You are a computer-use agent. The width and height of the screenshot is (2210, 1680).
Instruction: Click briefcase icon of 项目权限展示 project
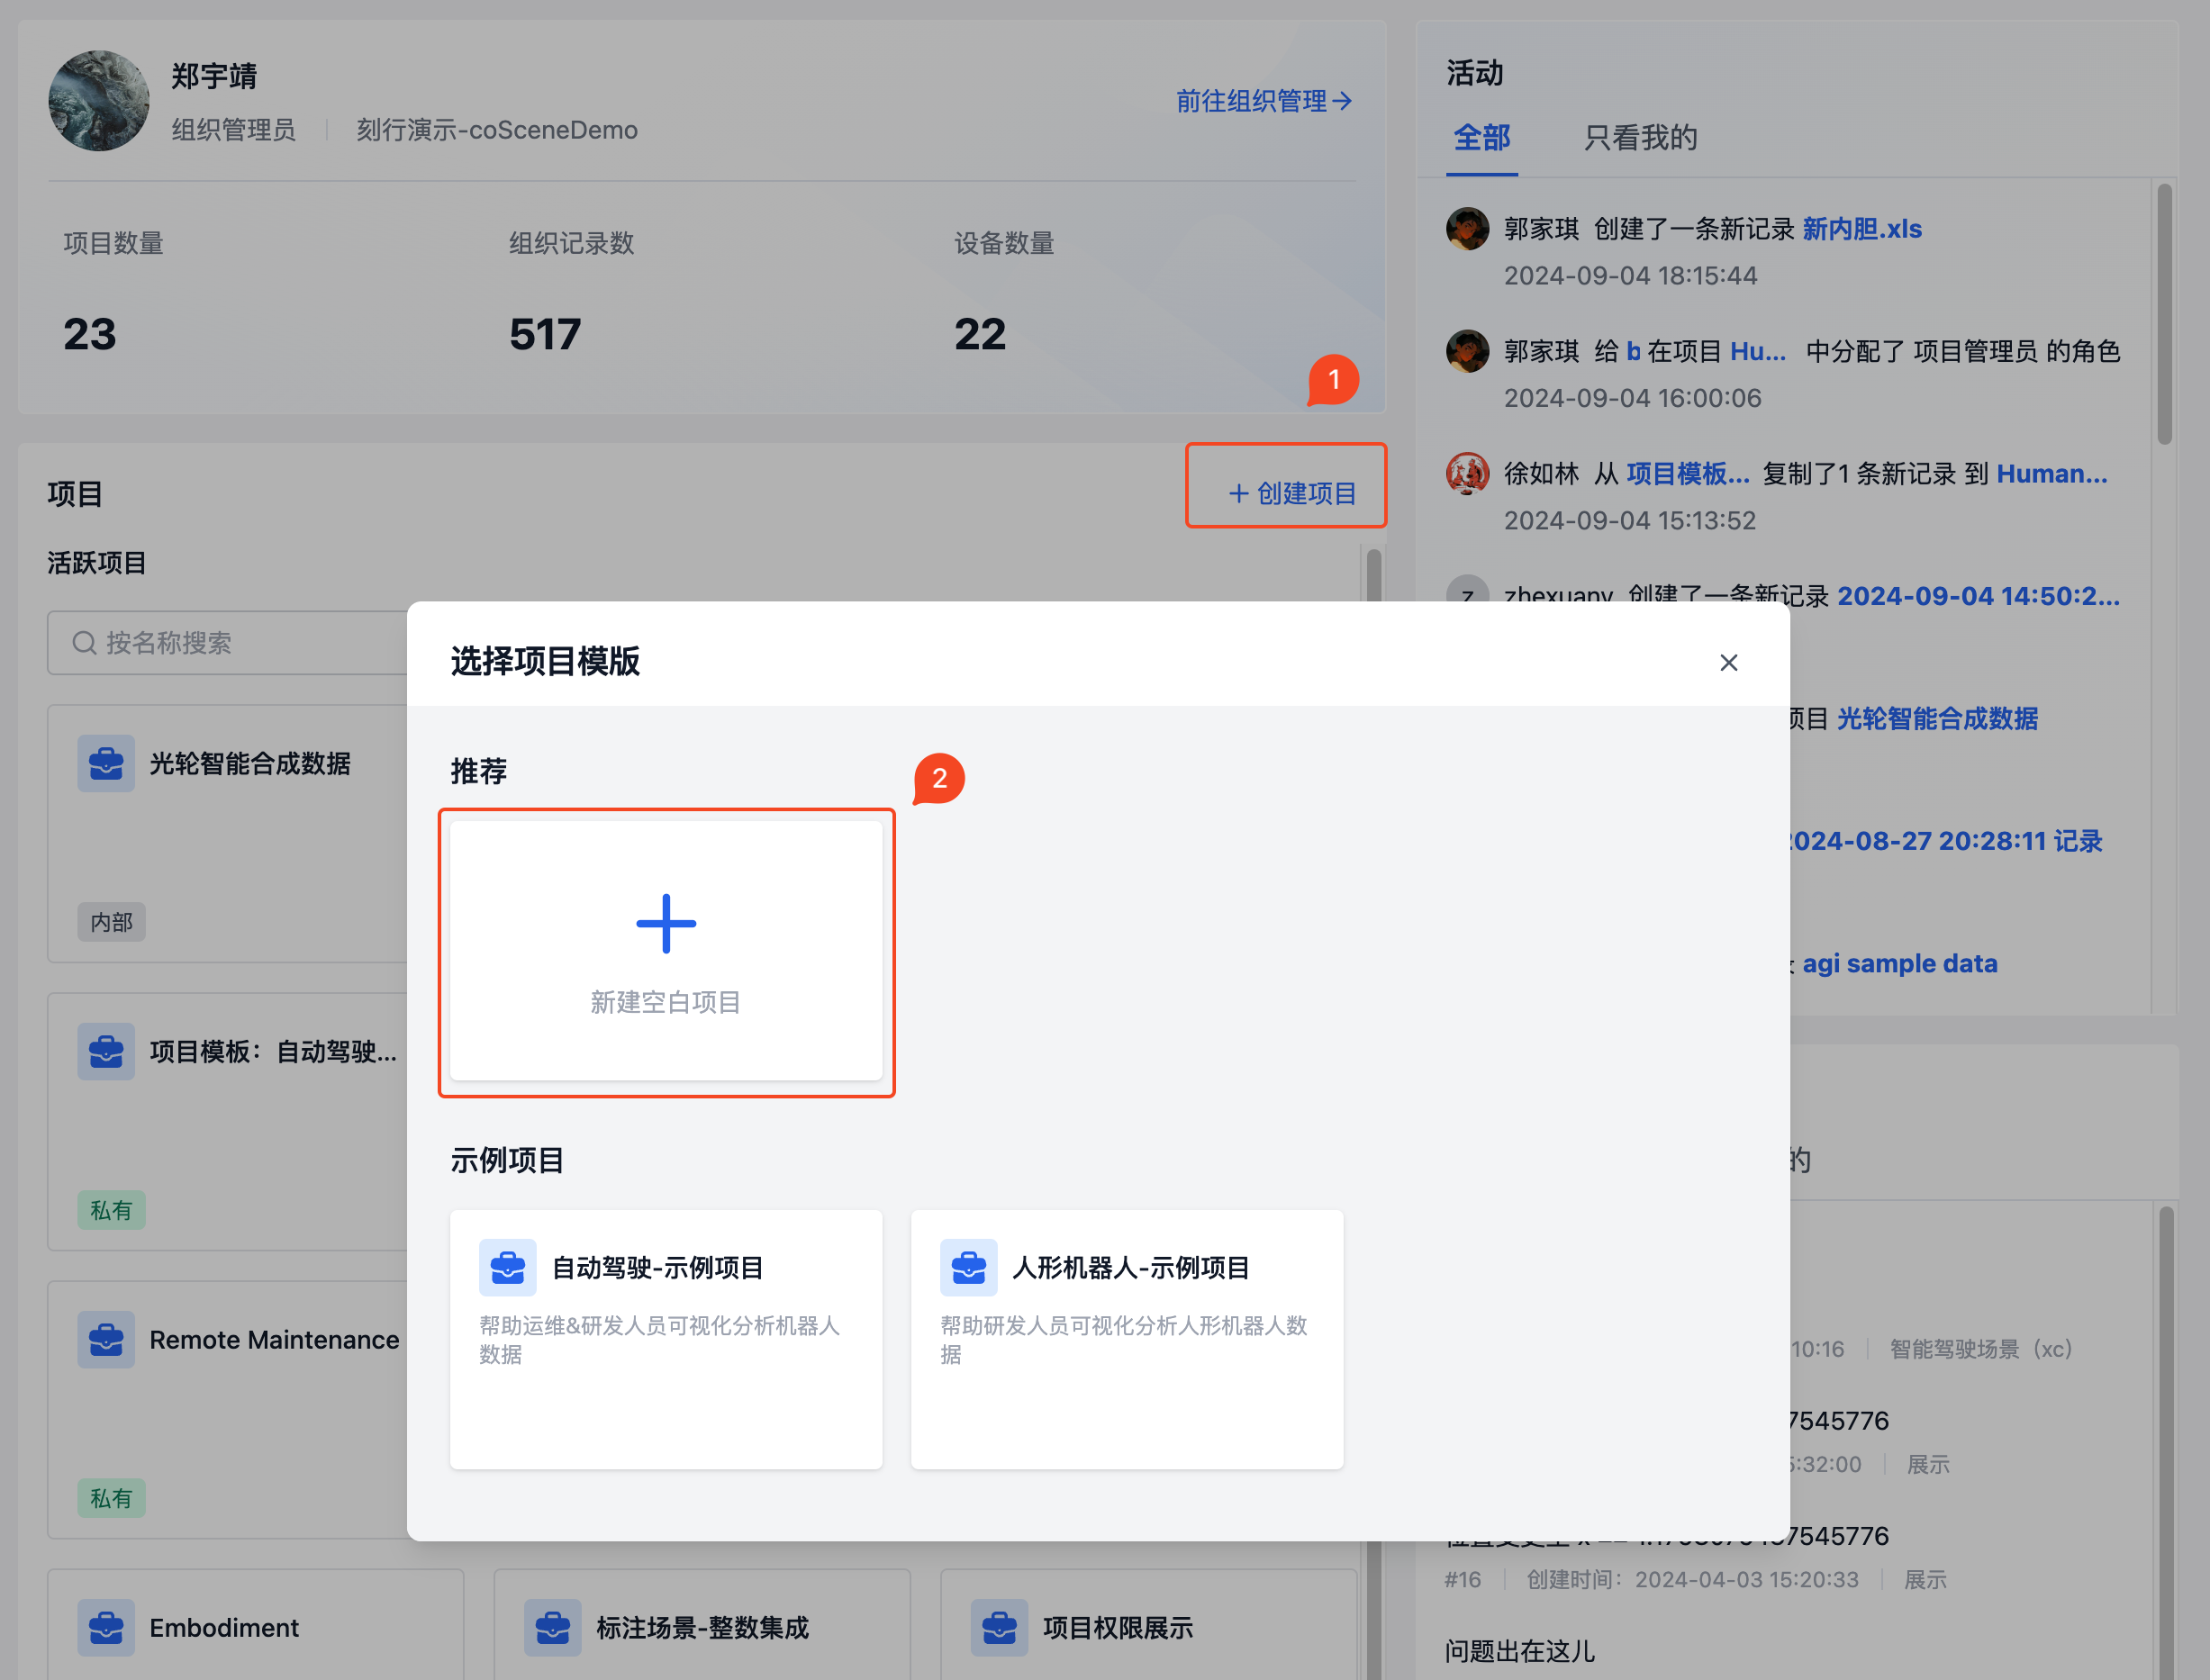tap(999, 1628)
